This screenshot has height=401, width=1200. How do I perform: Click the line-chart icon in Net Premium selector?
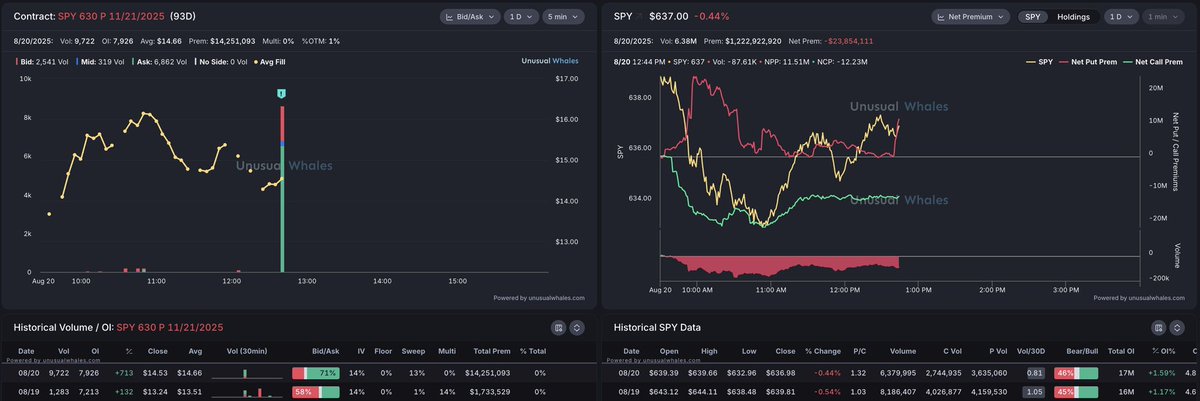943,17
